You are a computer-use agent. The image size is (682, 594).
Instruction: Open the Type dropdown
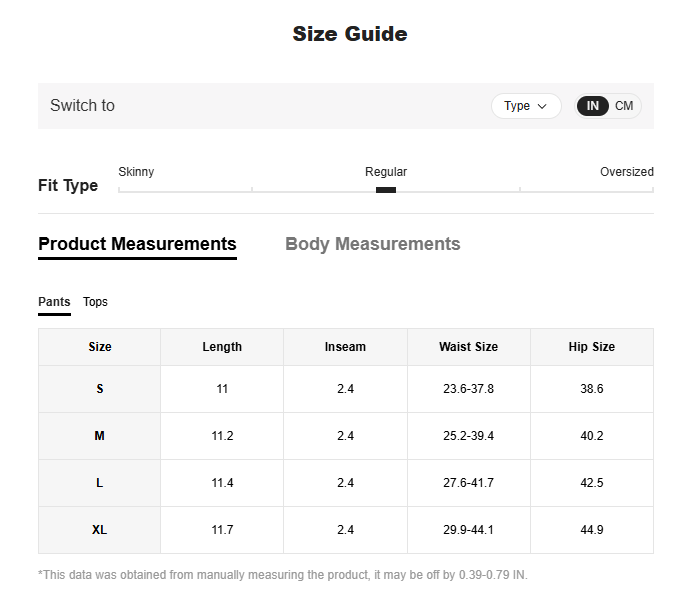click(x=526, y=106)
